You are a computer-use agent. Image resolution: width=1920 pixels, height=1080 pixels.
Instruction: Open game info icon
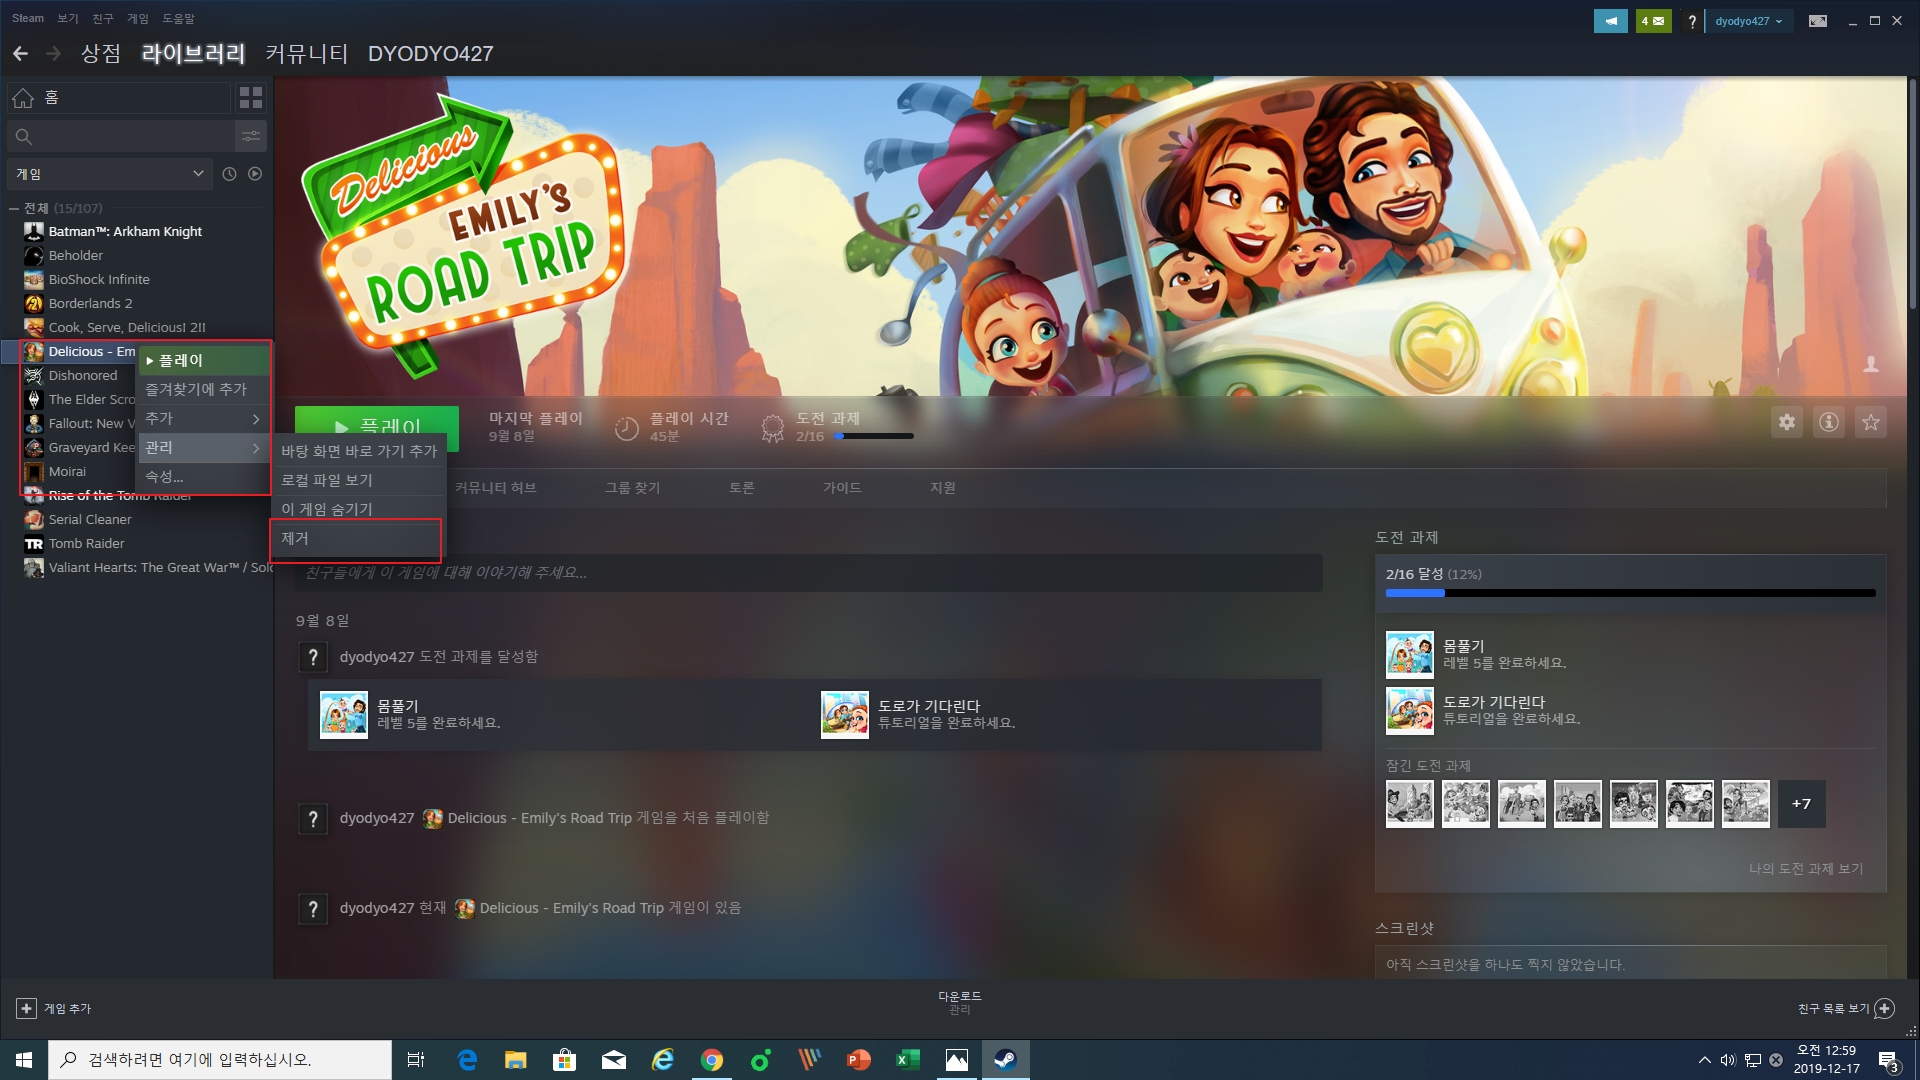point(1829,422)
